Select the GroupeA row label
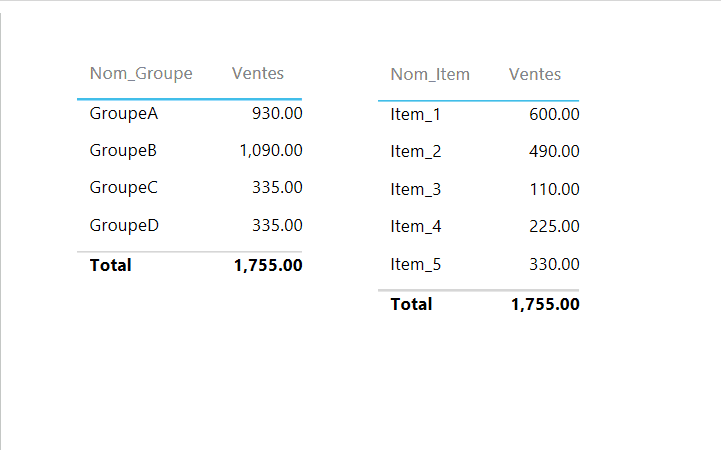The width and height of the screenshot is (721, 450). point(124,114)
